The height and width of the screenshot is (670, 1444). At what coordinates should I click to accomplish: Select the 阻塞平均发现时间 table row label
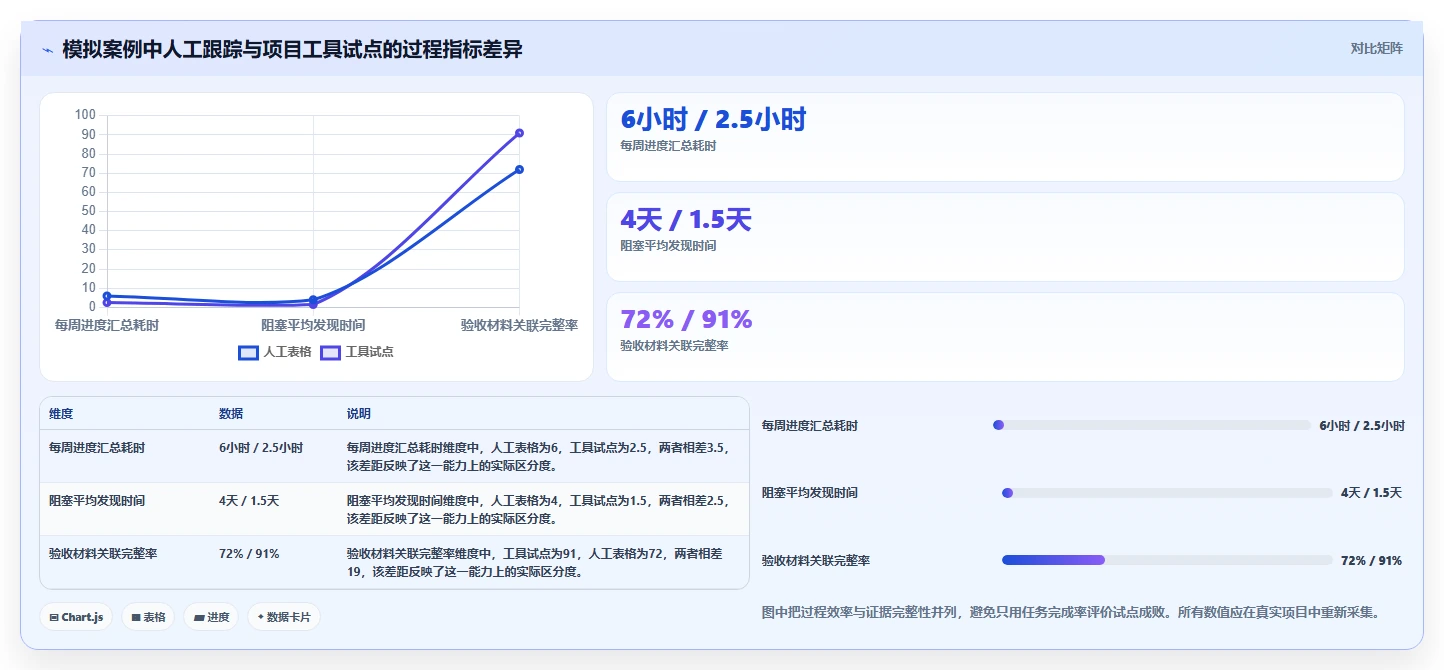[x=97, y=501]
